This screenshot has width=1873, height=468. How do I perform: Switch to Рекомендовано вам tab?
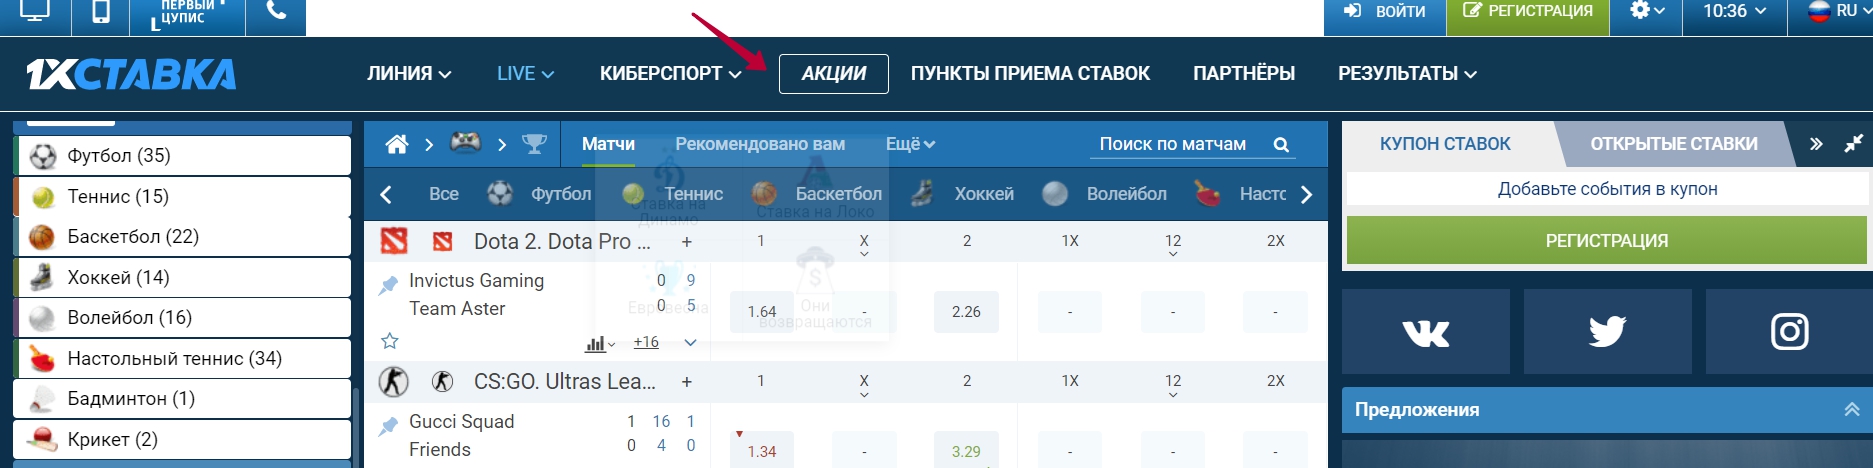click(x=760, y=144)
